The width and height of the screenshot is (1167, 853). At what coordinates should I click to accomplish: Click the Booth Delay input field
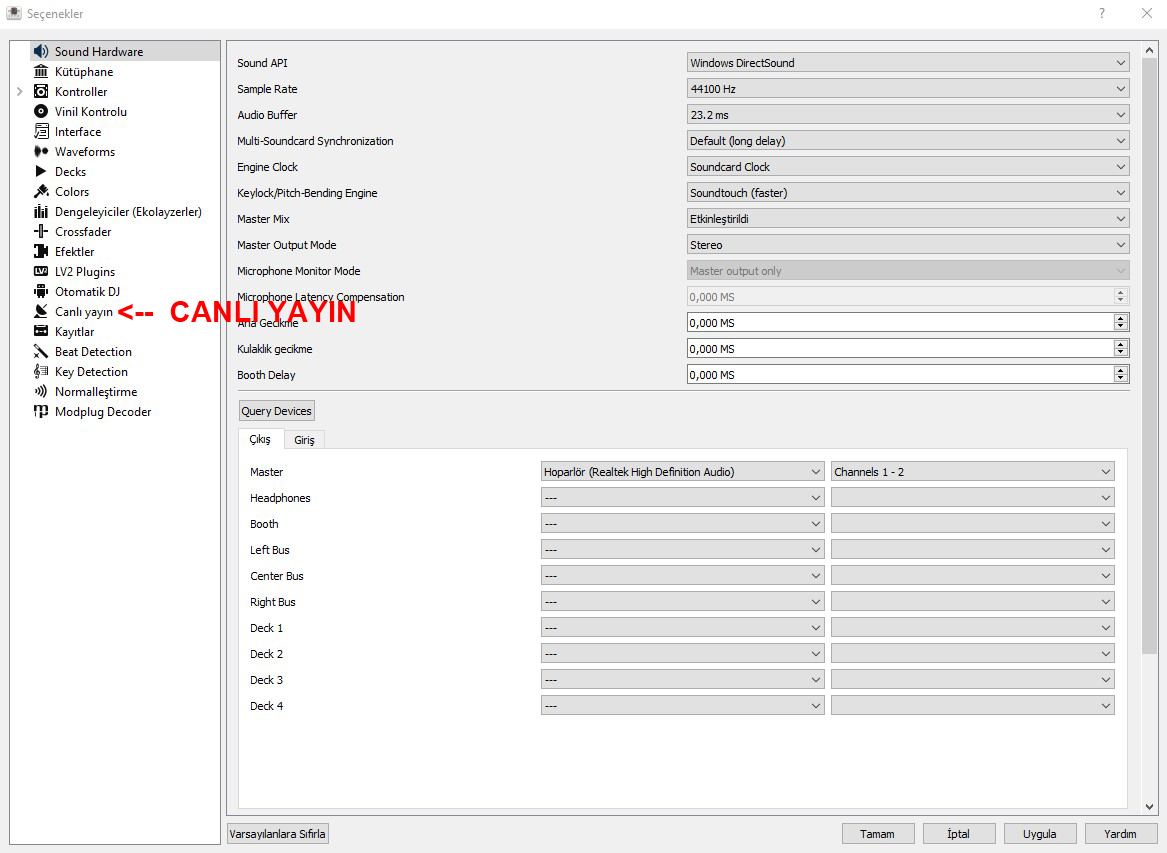click(x=900, y=375)
